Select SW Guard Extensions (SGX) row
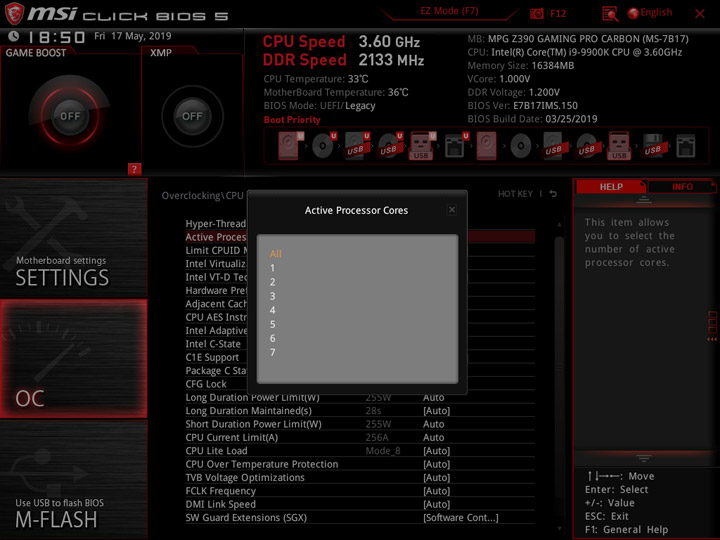Screen dimensions: 720x540 (360, 518)
